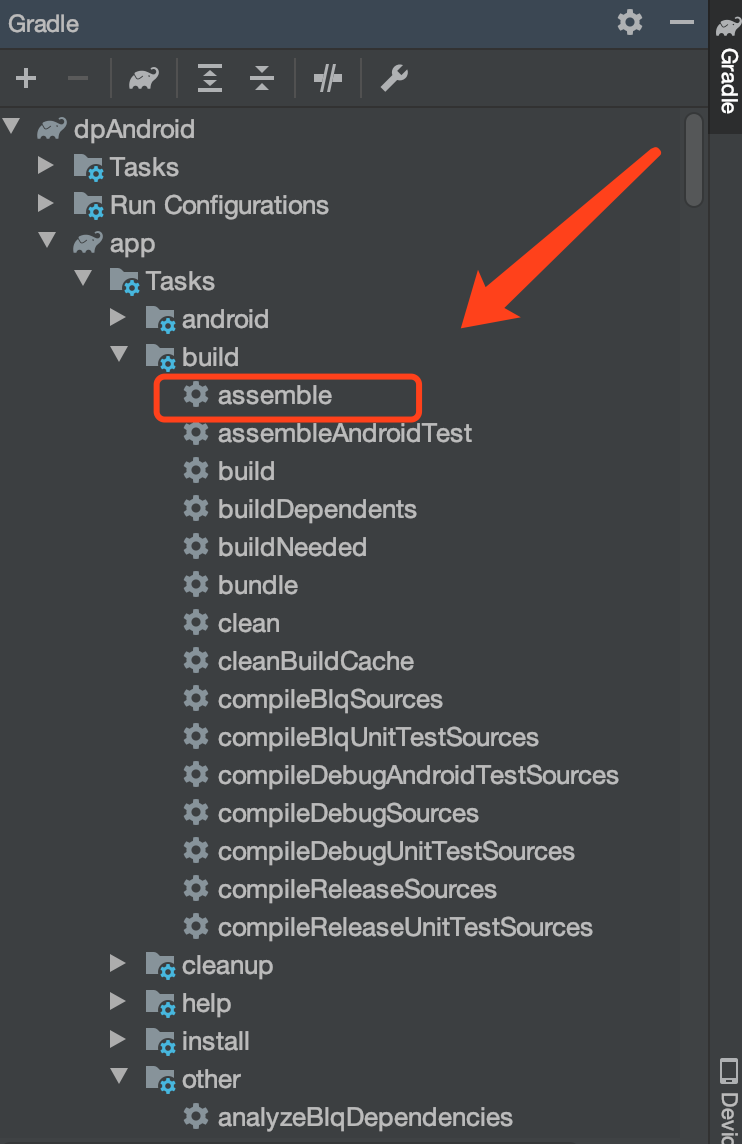
Task: Click the Collapse All toolbar icon
Action: [x=262, y=78]
